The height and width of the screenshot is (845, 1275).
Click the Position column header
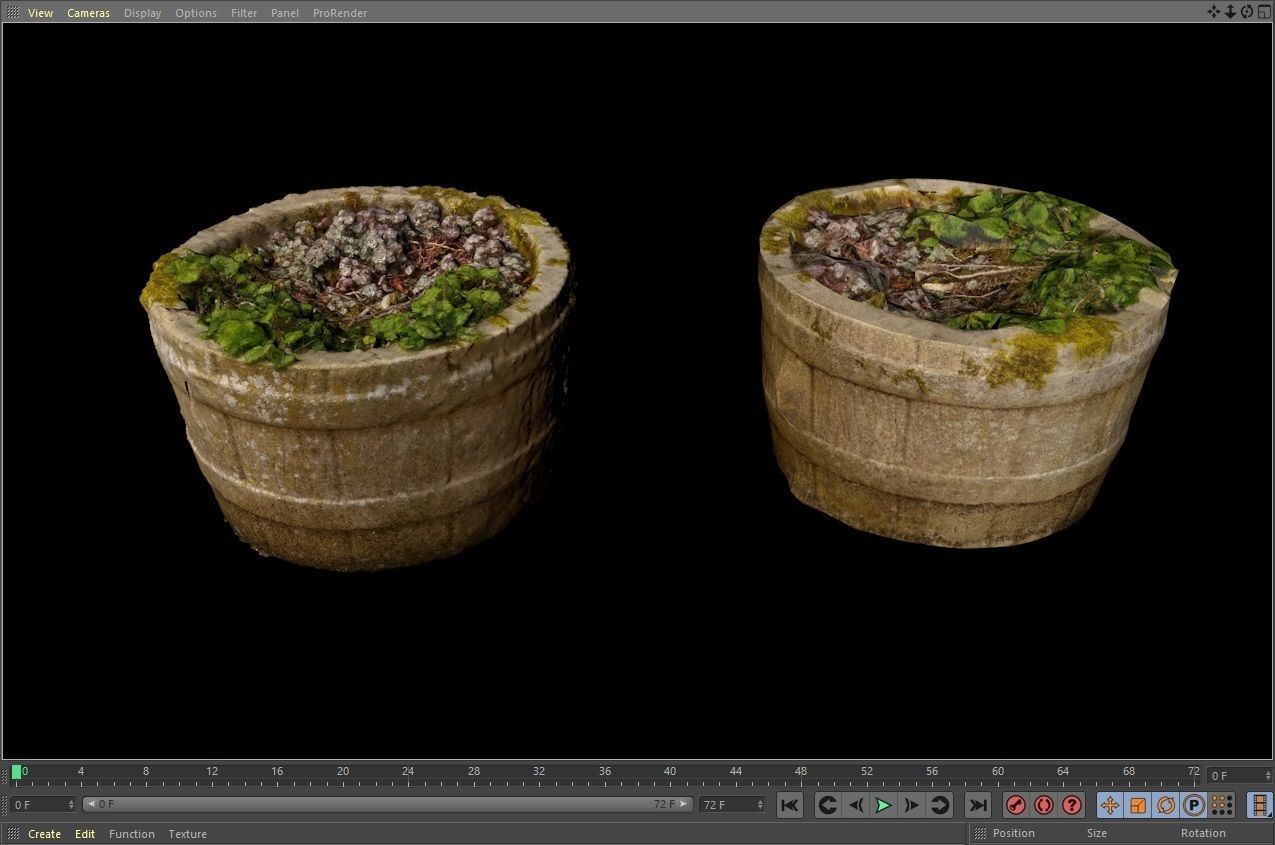(x=1014, y=833)
